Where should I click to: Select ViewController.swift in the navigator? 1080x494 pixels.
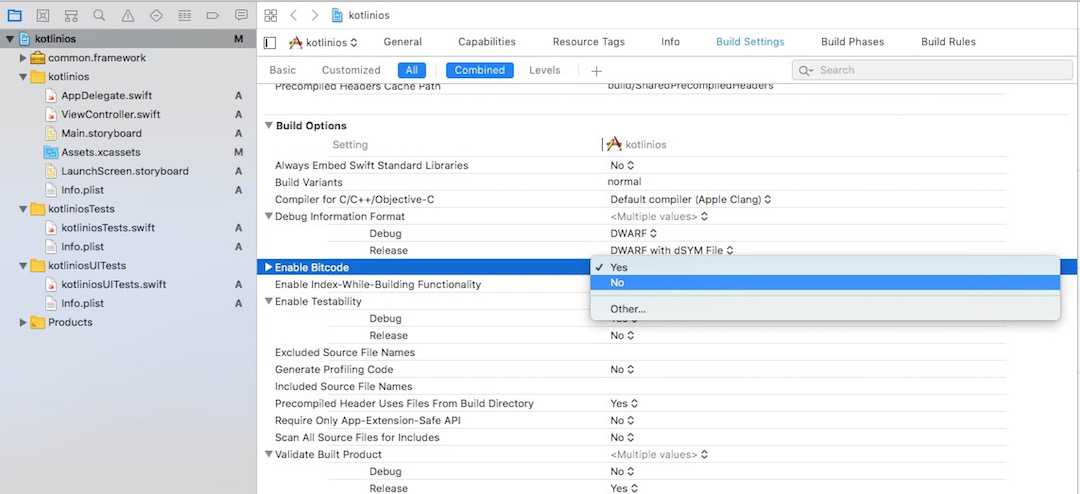[x=110, y=114]
